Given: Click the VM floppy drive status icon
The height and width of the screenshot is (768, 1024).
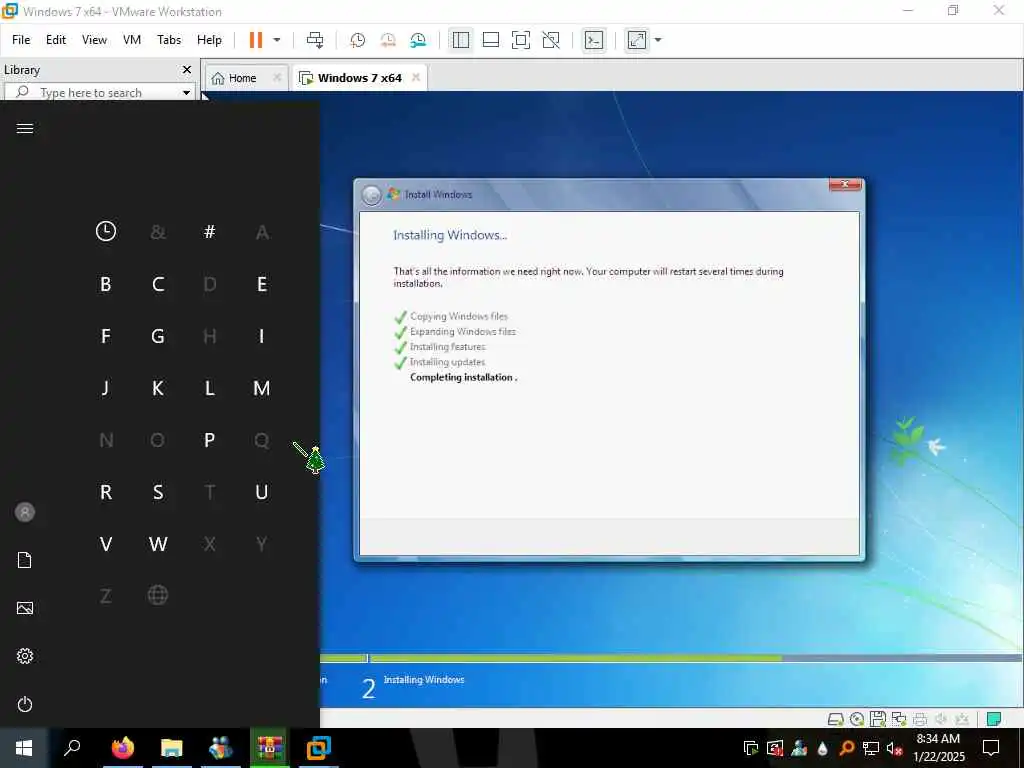Looking at the screenshot, I should tap(878, 719).
